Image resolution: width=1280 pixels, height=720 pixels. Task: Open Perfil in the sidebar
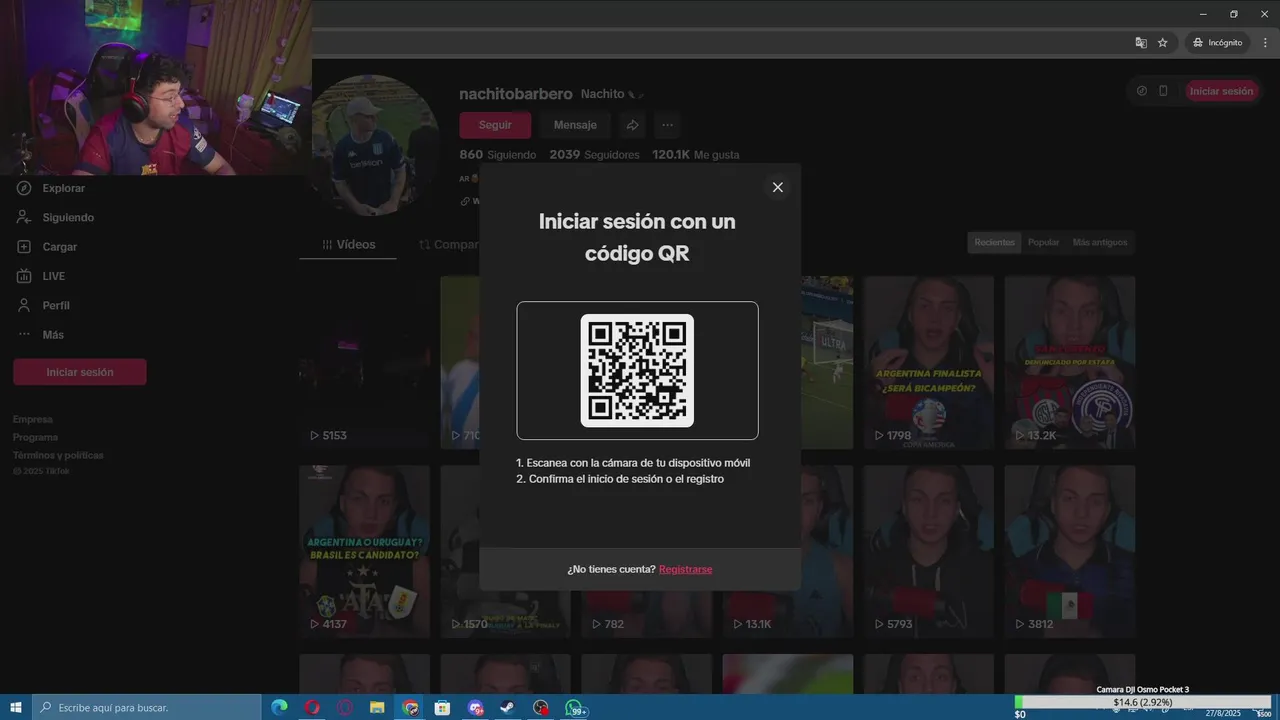[x=56, y=305]
